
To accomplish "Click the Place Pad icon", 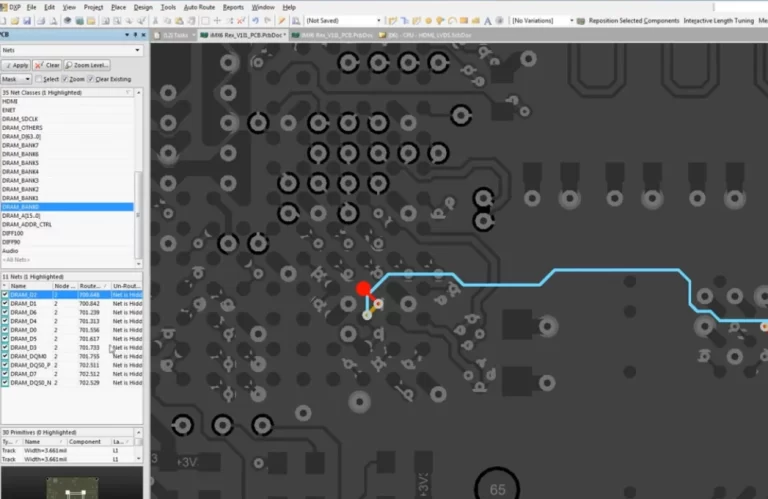I will click(x=429, y=21).
